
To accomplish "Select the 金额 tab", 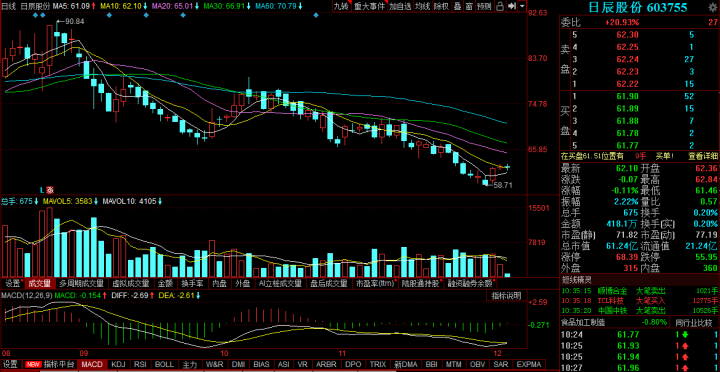I will [x=165, y=283].
